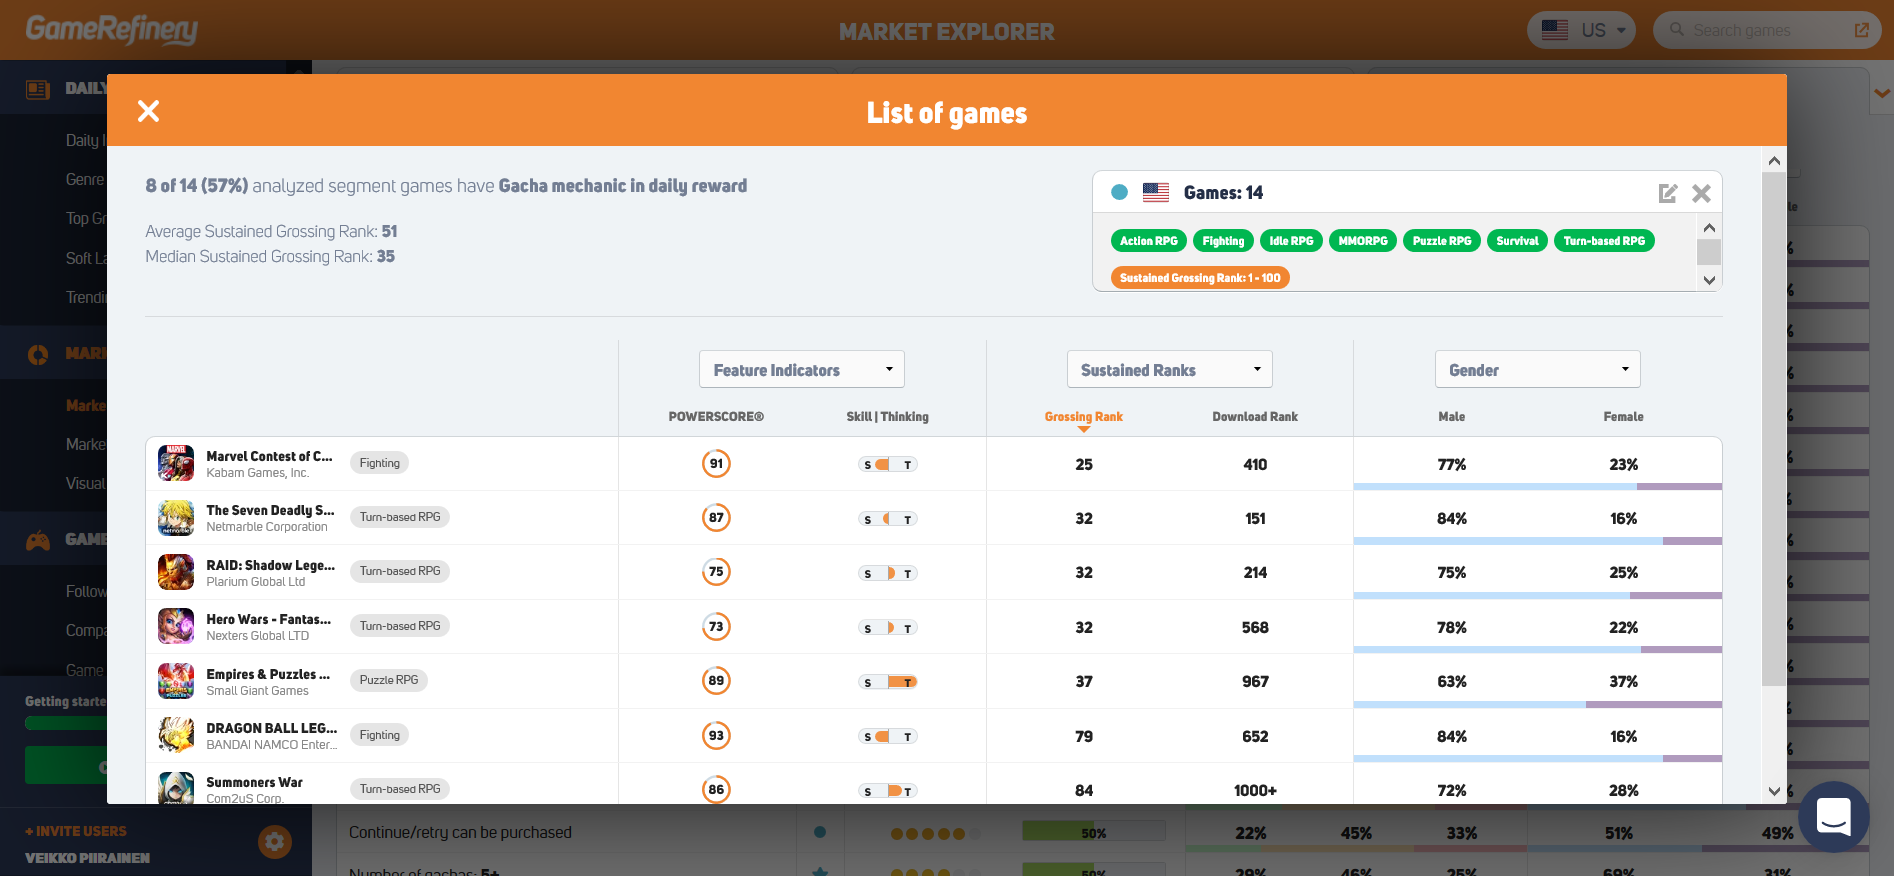Open RAID: Shadow Legends game icon

(x=176, y=572)
